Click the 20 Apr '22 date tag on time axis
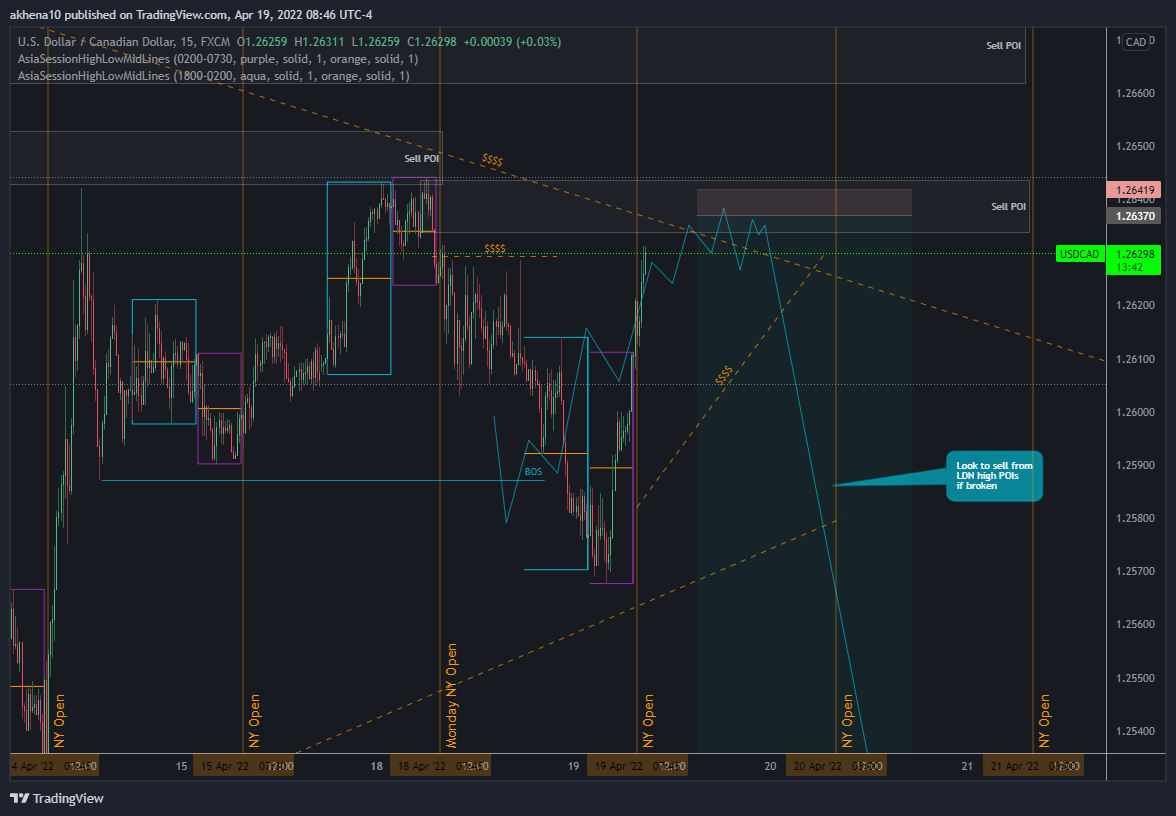Viewport: 1176px width, 816px height. tap(836, 766)
